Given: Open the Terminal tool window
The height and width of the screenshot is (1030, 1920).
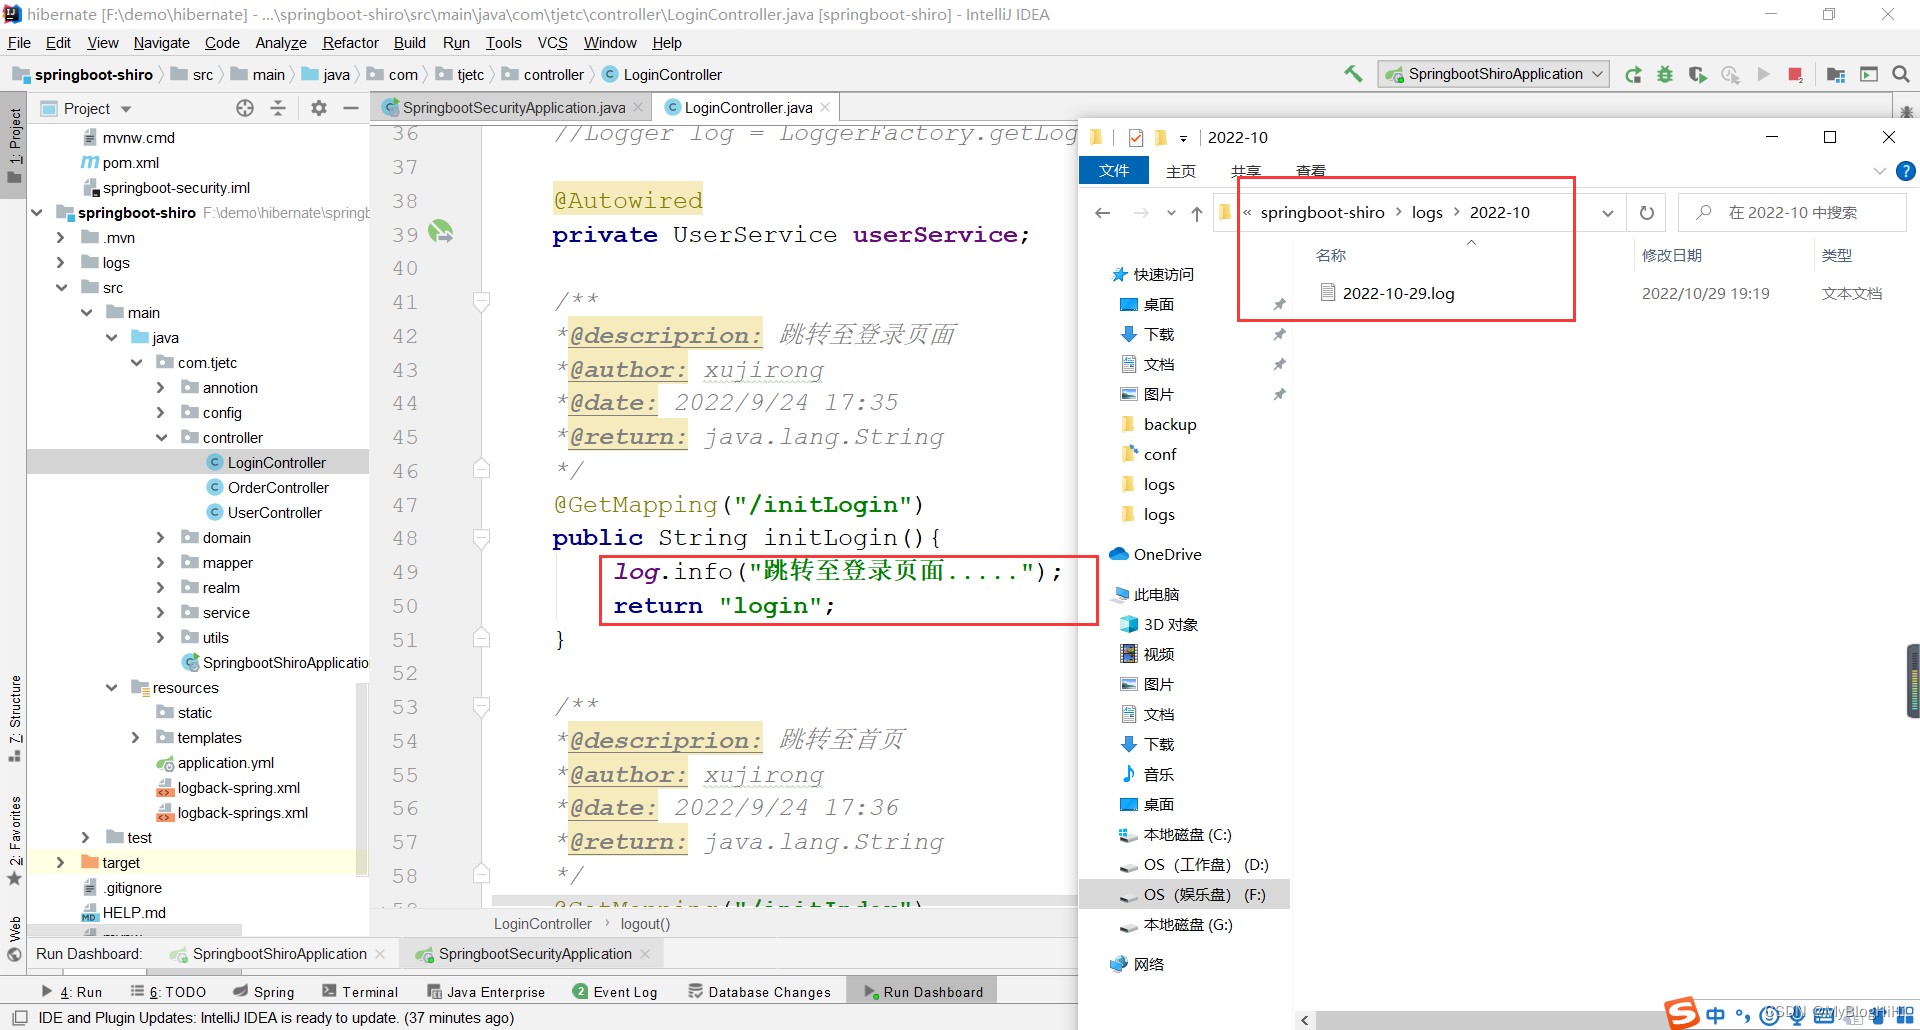Looking at the screenshot, I should pyautogui.click(x=360, y=992).
